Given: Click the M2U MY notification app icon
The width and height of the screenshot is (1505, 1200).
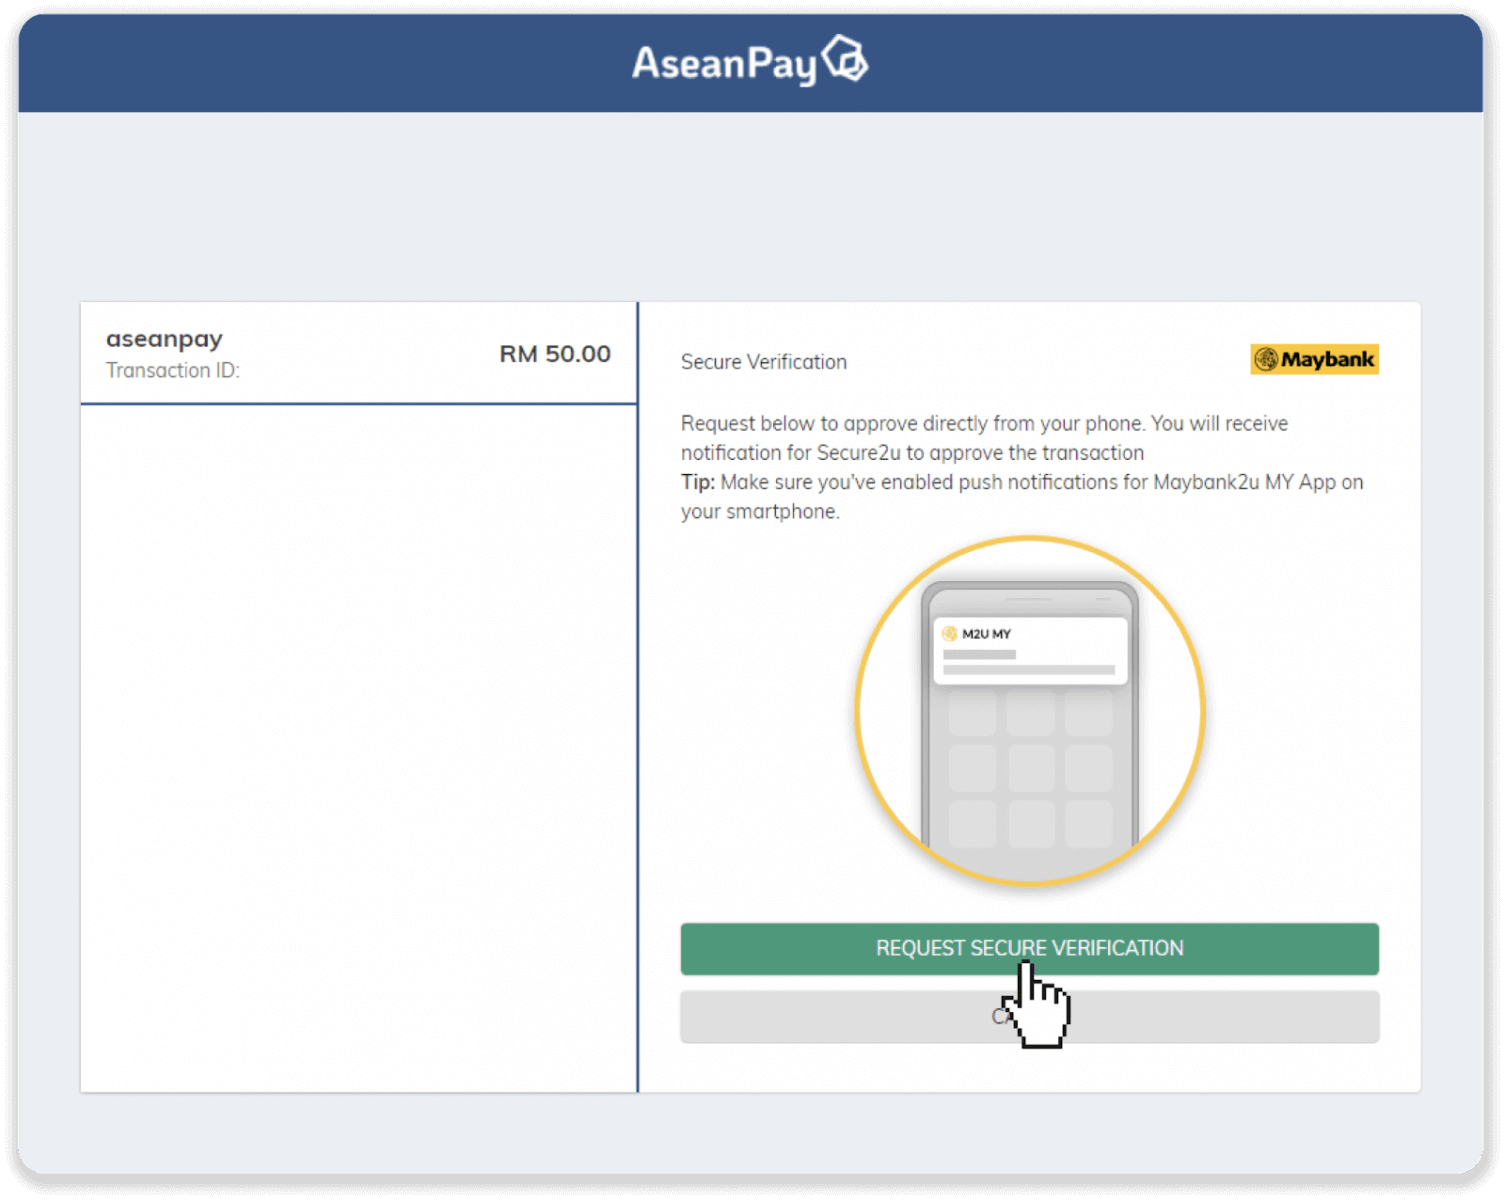Looking at the screenshot, I should 950,634.
